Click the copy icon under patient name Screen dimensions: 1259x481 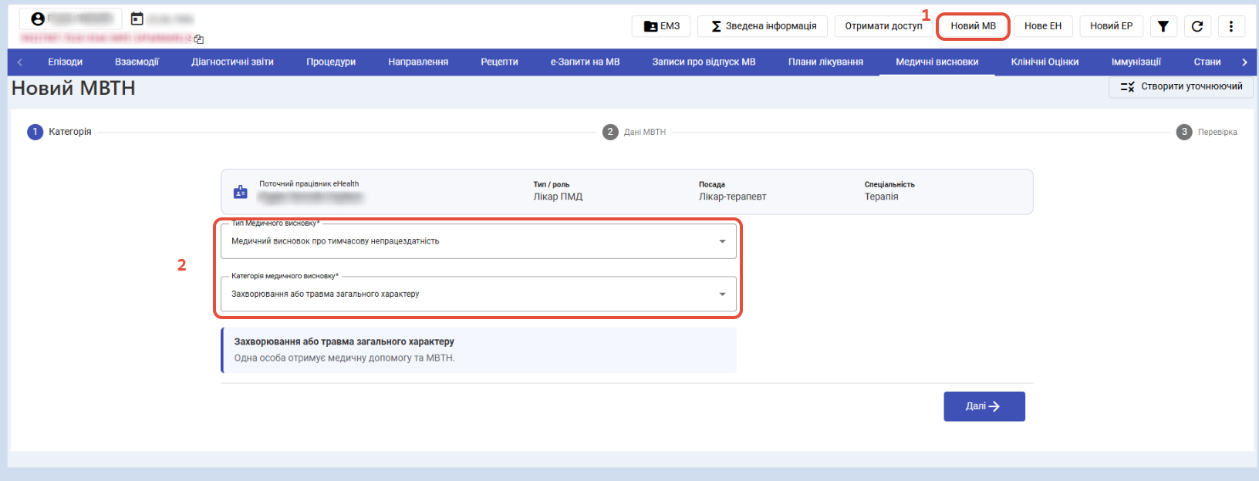[199, 39]
